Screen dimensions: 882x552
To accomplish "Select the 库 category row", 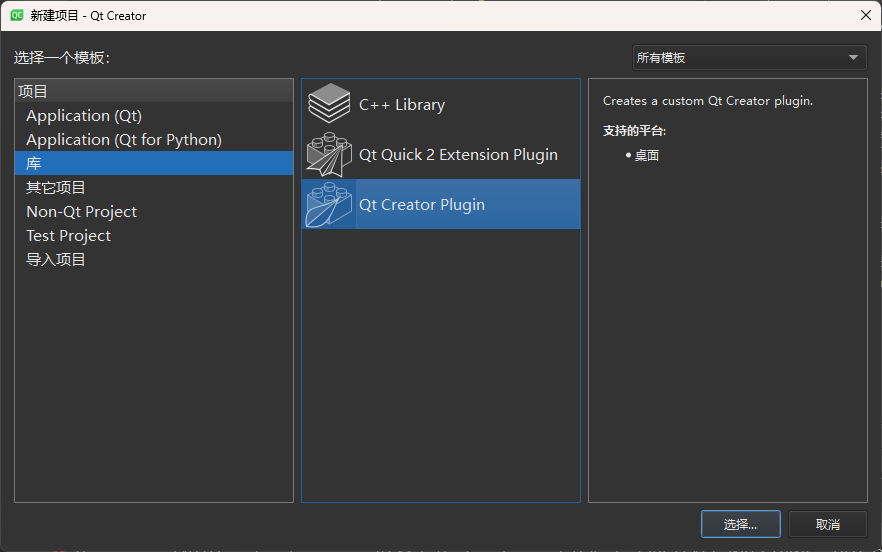I will coord(154,163).
